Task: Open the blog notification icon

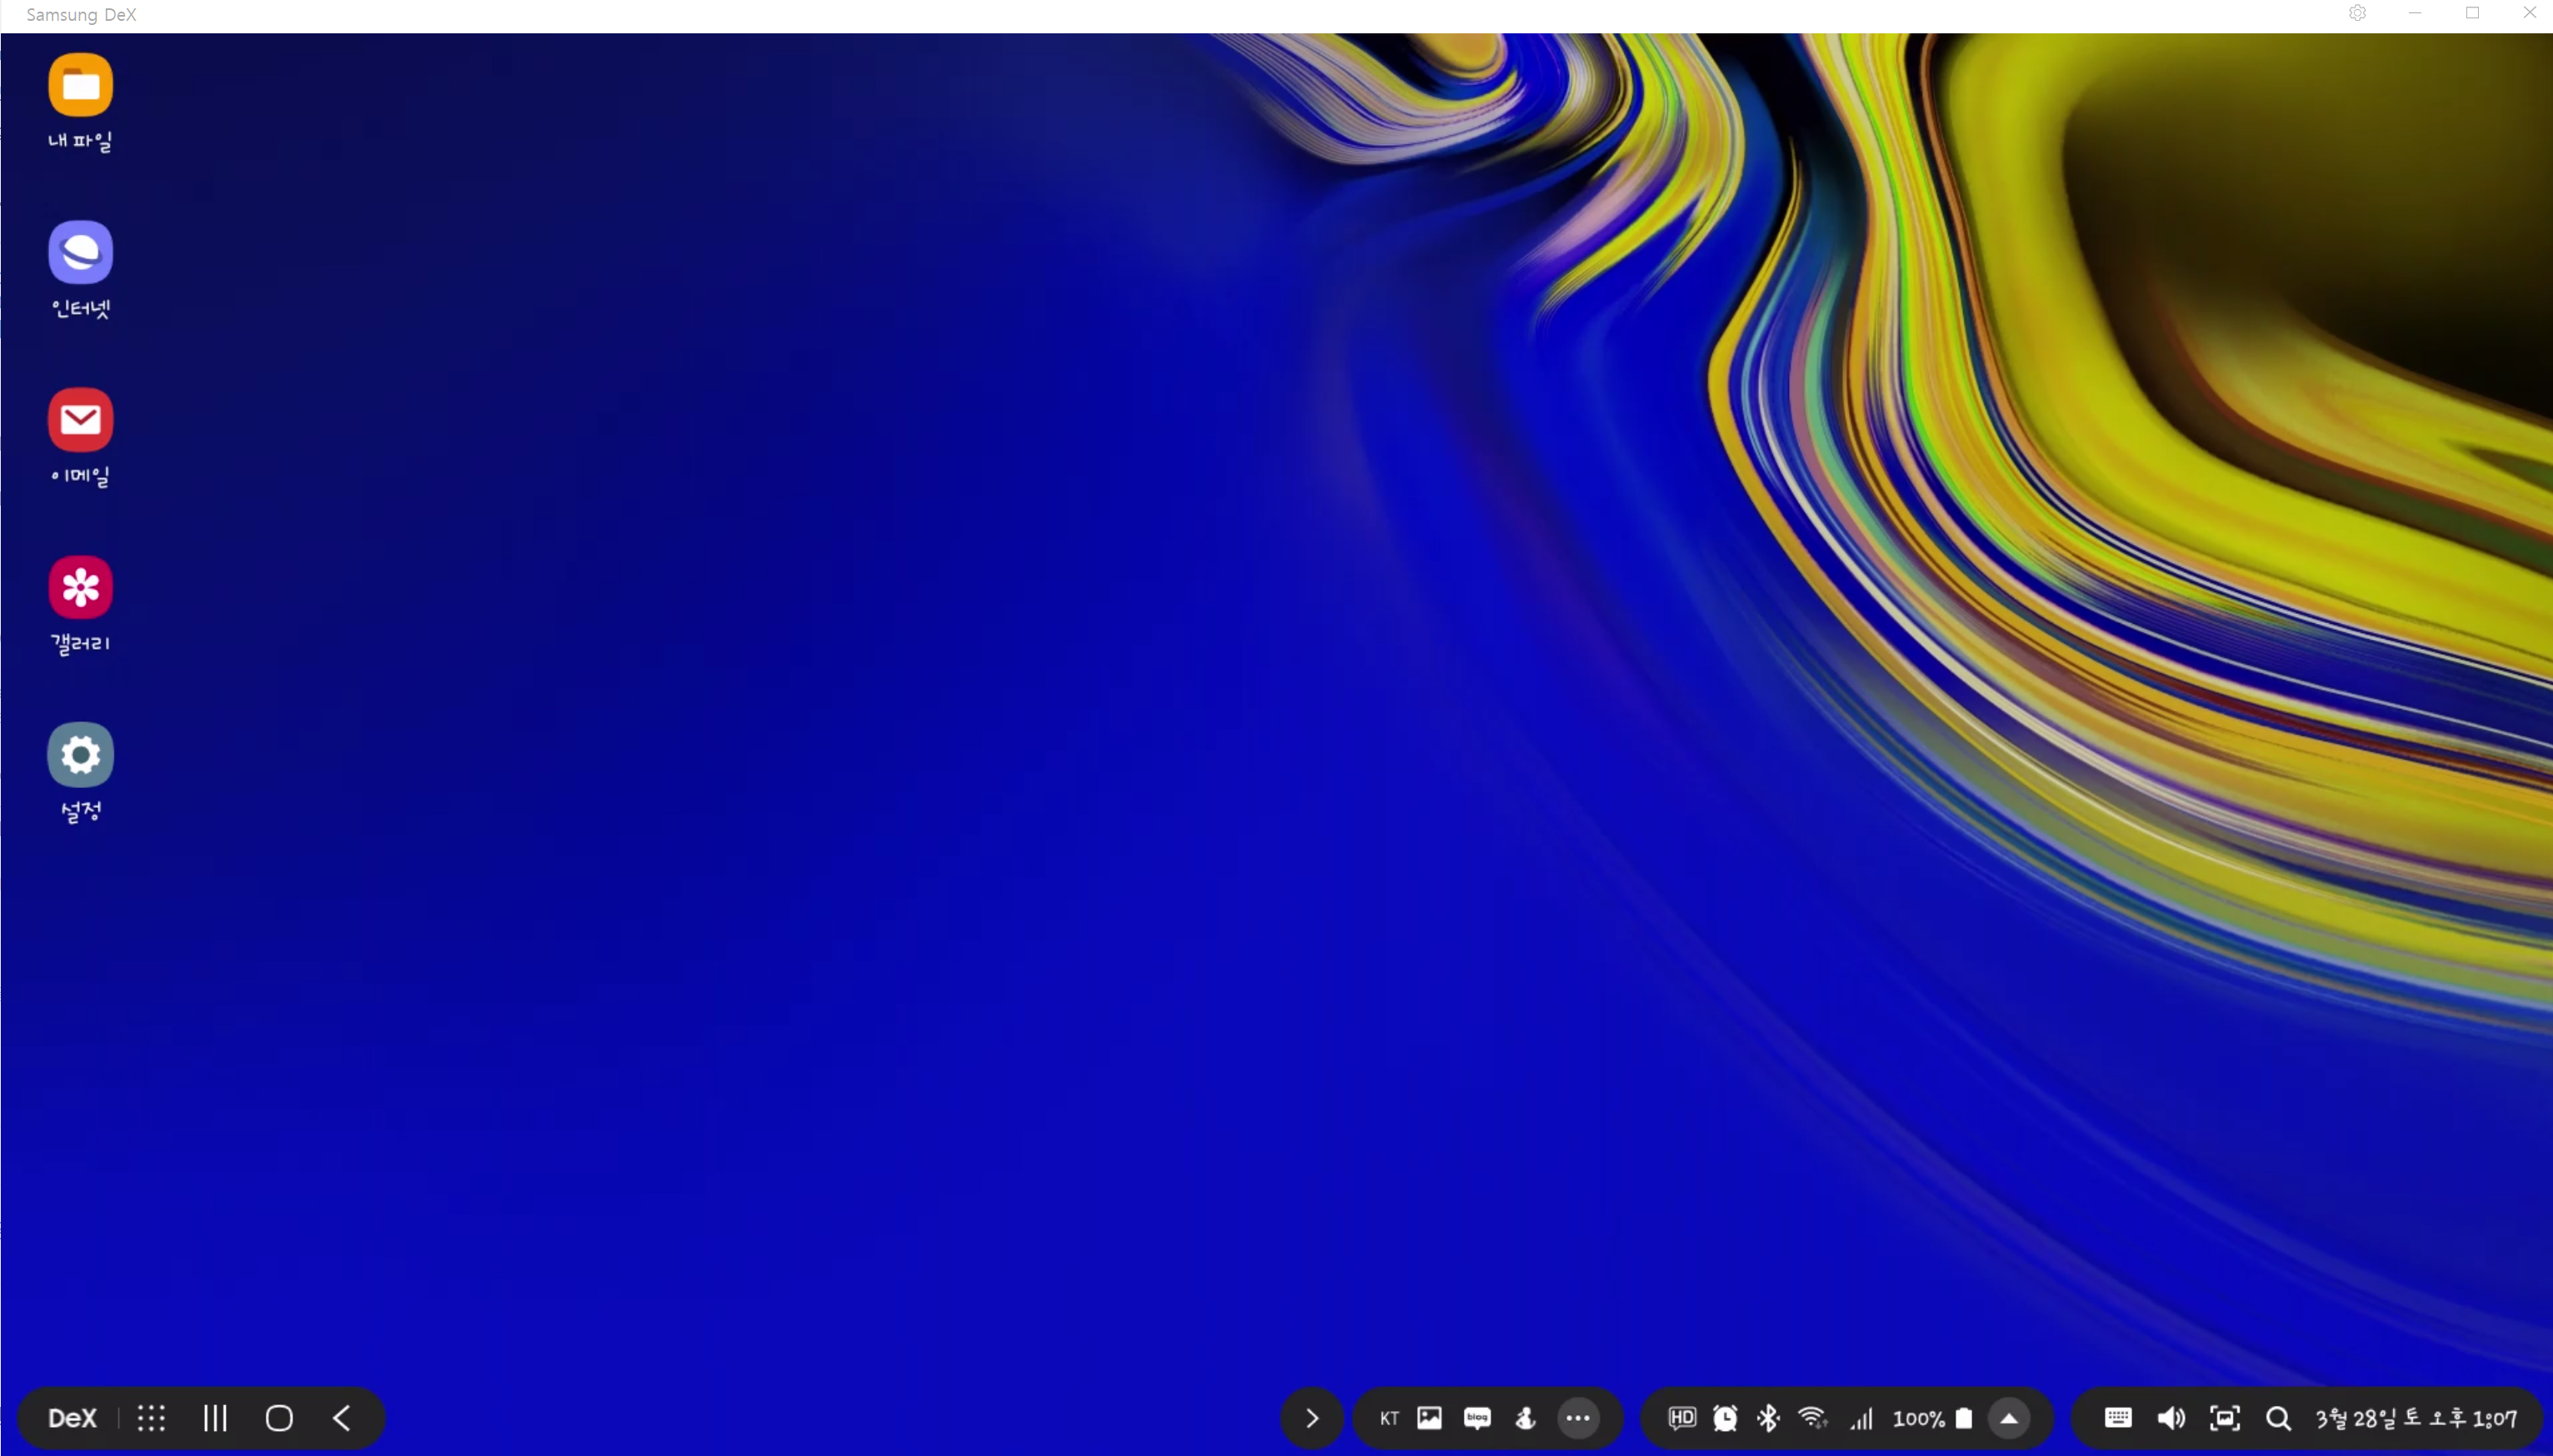Action: click(1477, 1418)
